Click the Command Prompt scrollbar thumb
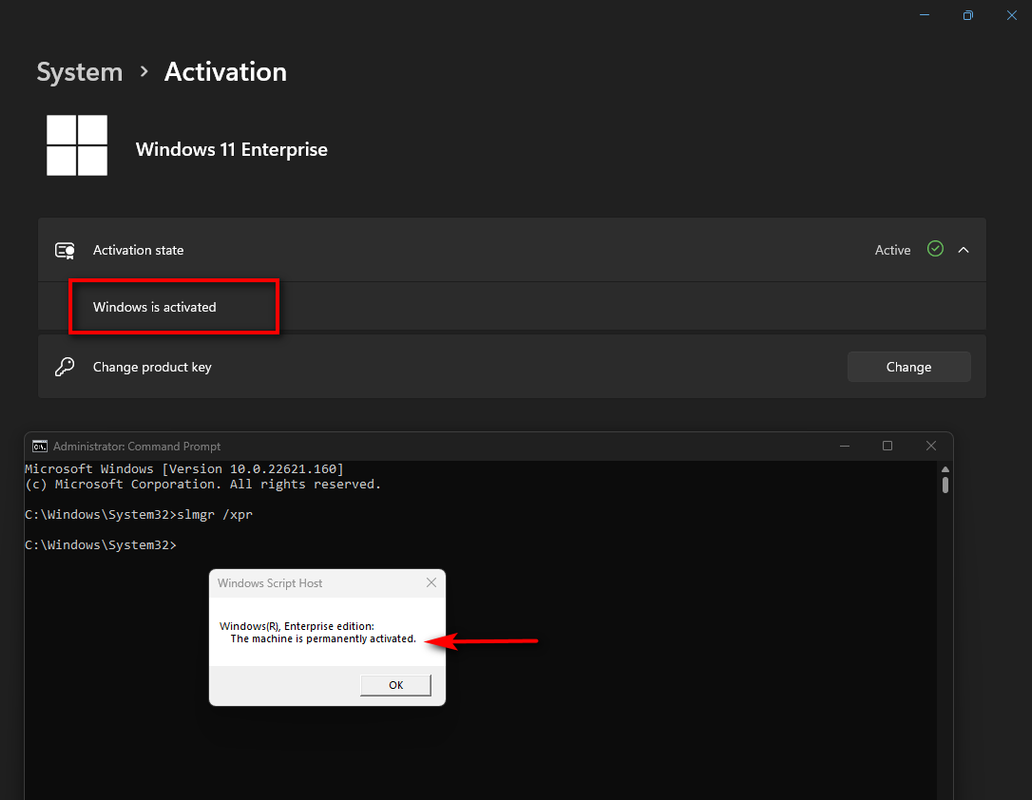This screenshot has width=1032, height=800. coord(945,485)
